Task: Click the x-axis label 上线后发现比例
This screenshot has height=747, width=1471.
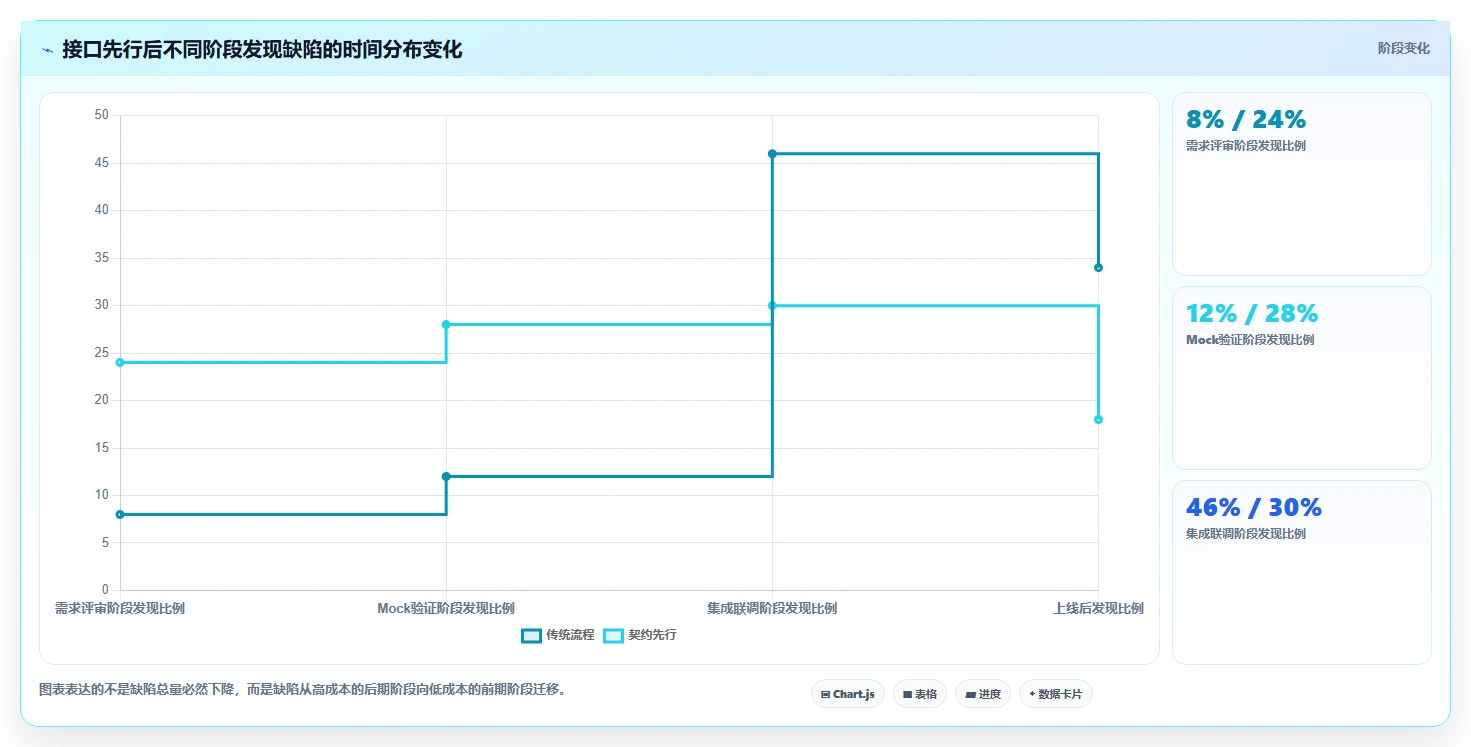Action: tap(1098, 608)
